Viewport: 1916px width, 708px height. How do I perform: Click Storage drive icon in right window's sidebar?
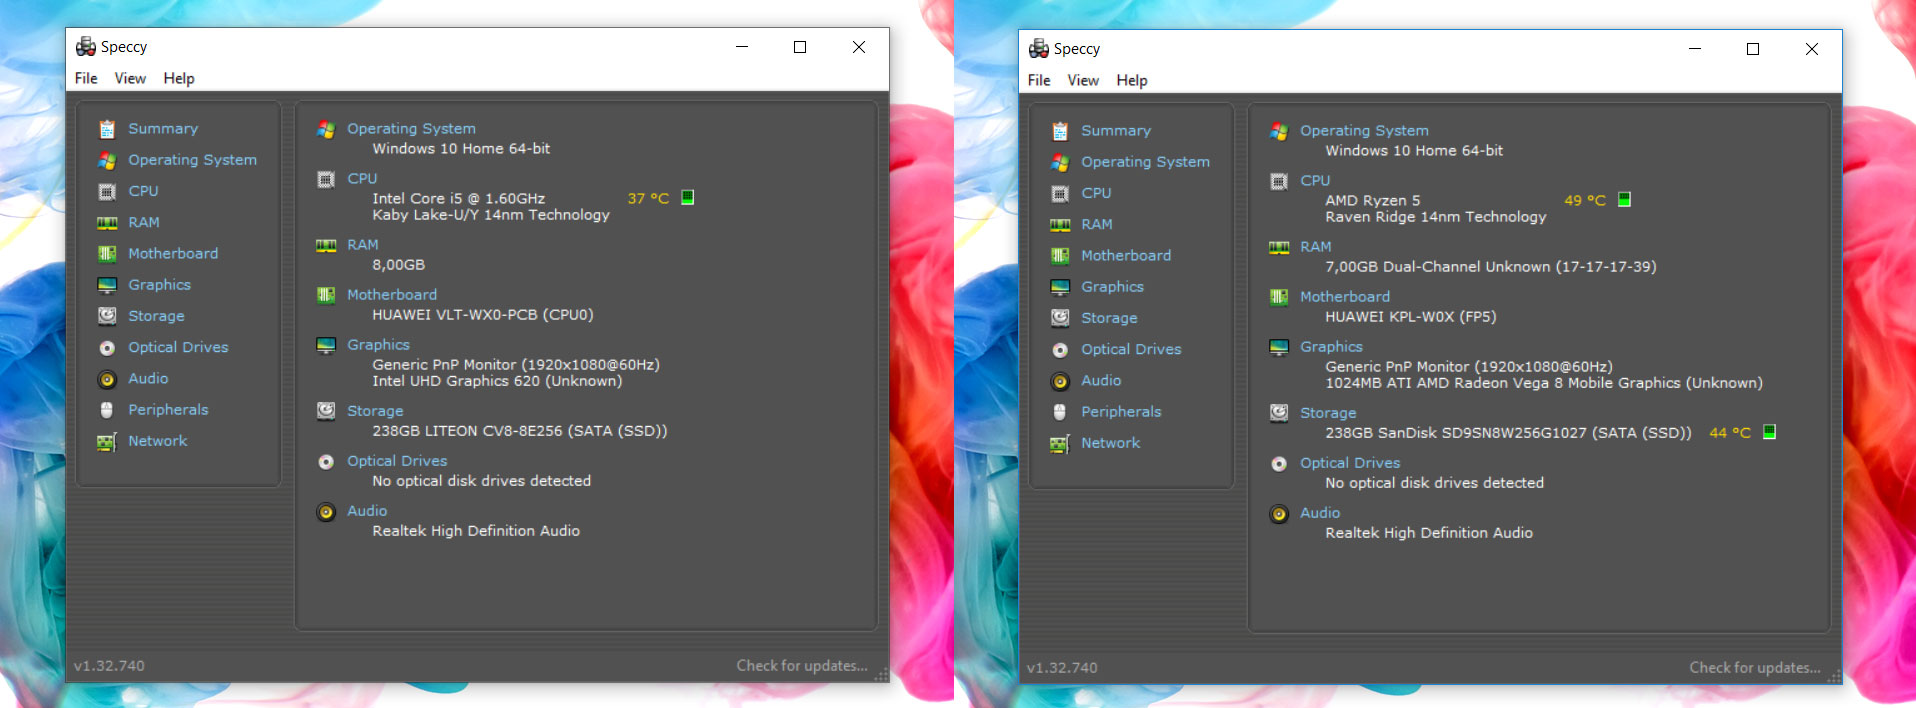tap(1060, 318)
